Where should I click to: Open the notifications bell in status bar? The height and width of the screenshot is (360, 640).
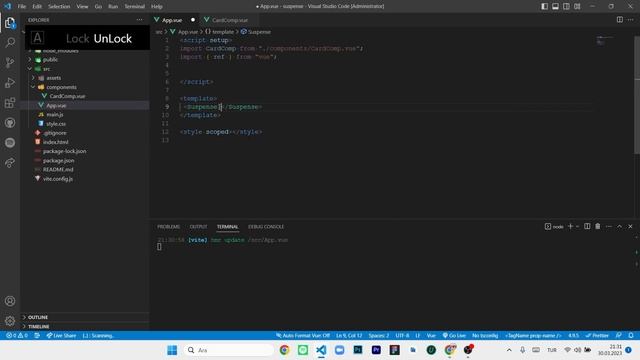click(x=631, y=335)
